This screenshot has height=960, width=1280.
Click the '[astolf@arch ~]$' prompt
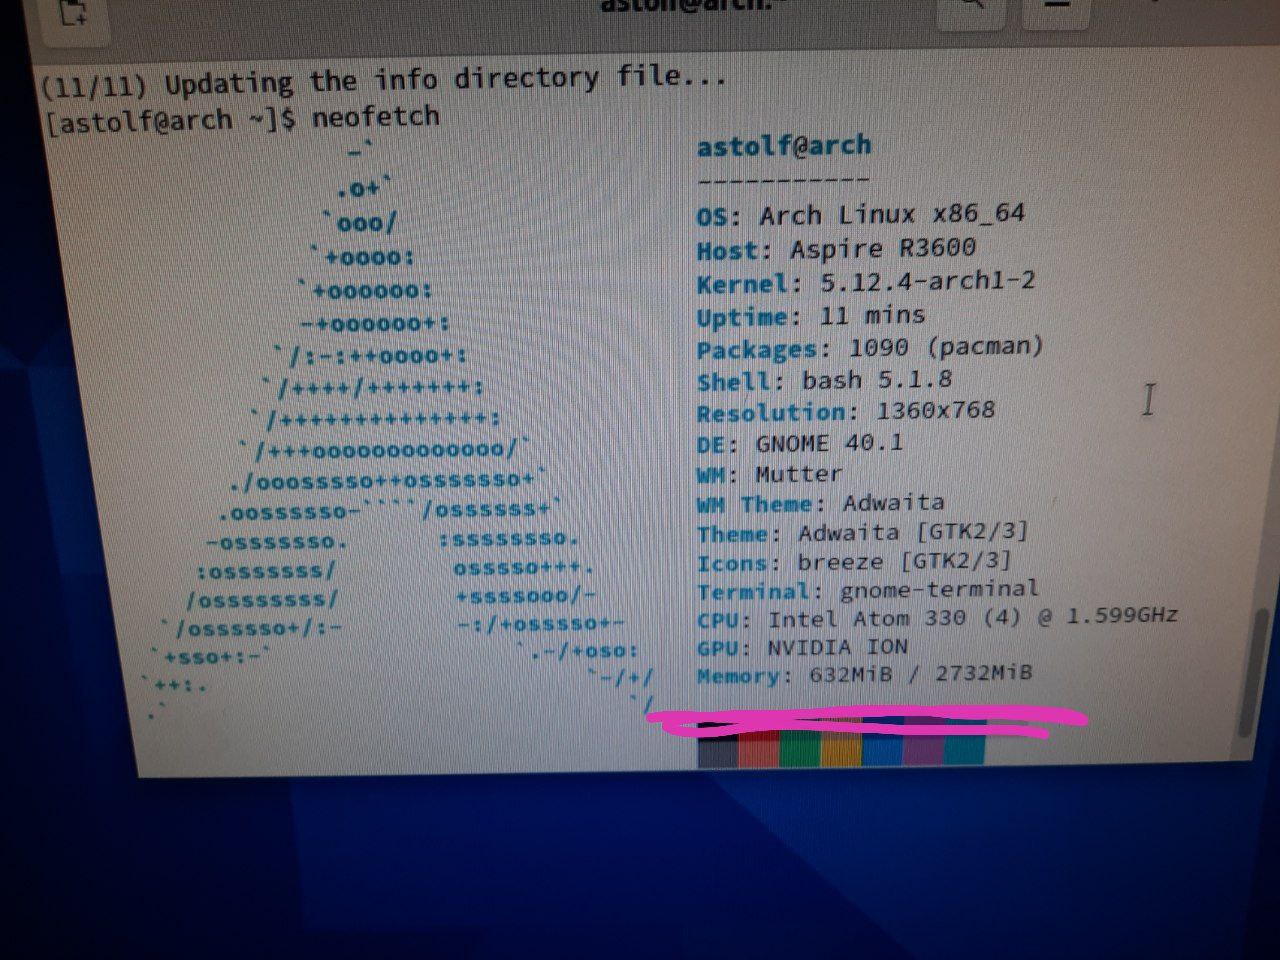click(171, 122)
